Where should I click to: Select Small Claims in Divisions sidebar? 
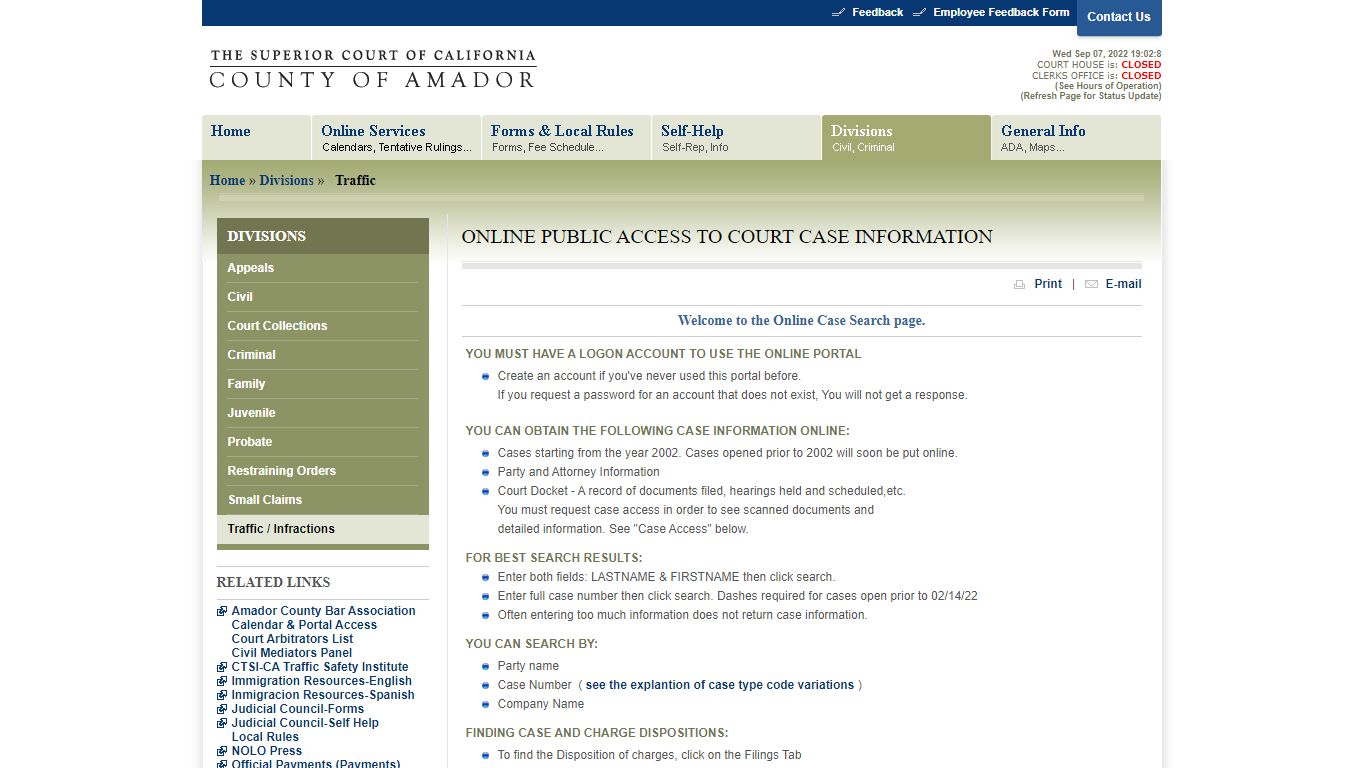(322, 500)
